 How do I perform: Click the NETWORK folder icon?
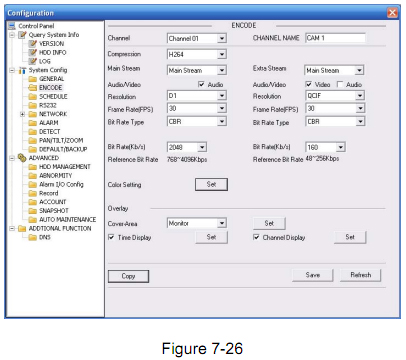pos(33,114)
